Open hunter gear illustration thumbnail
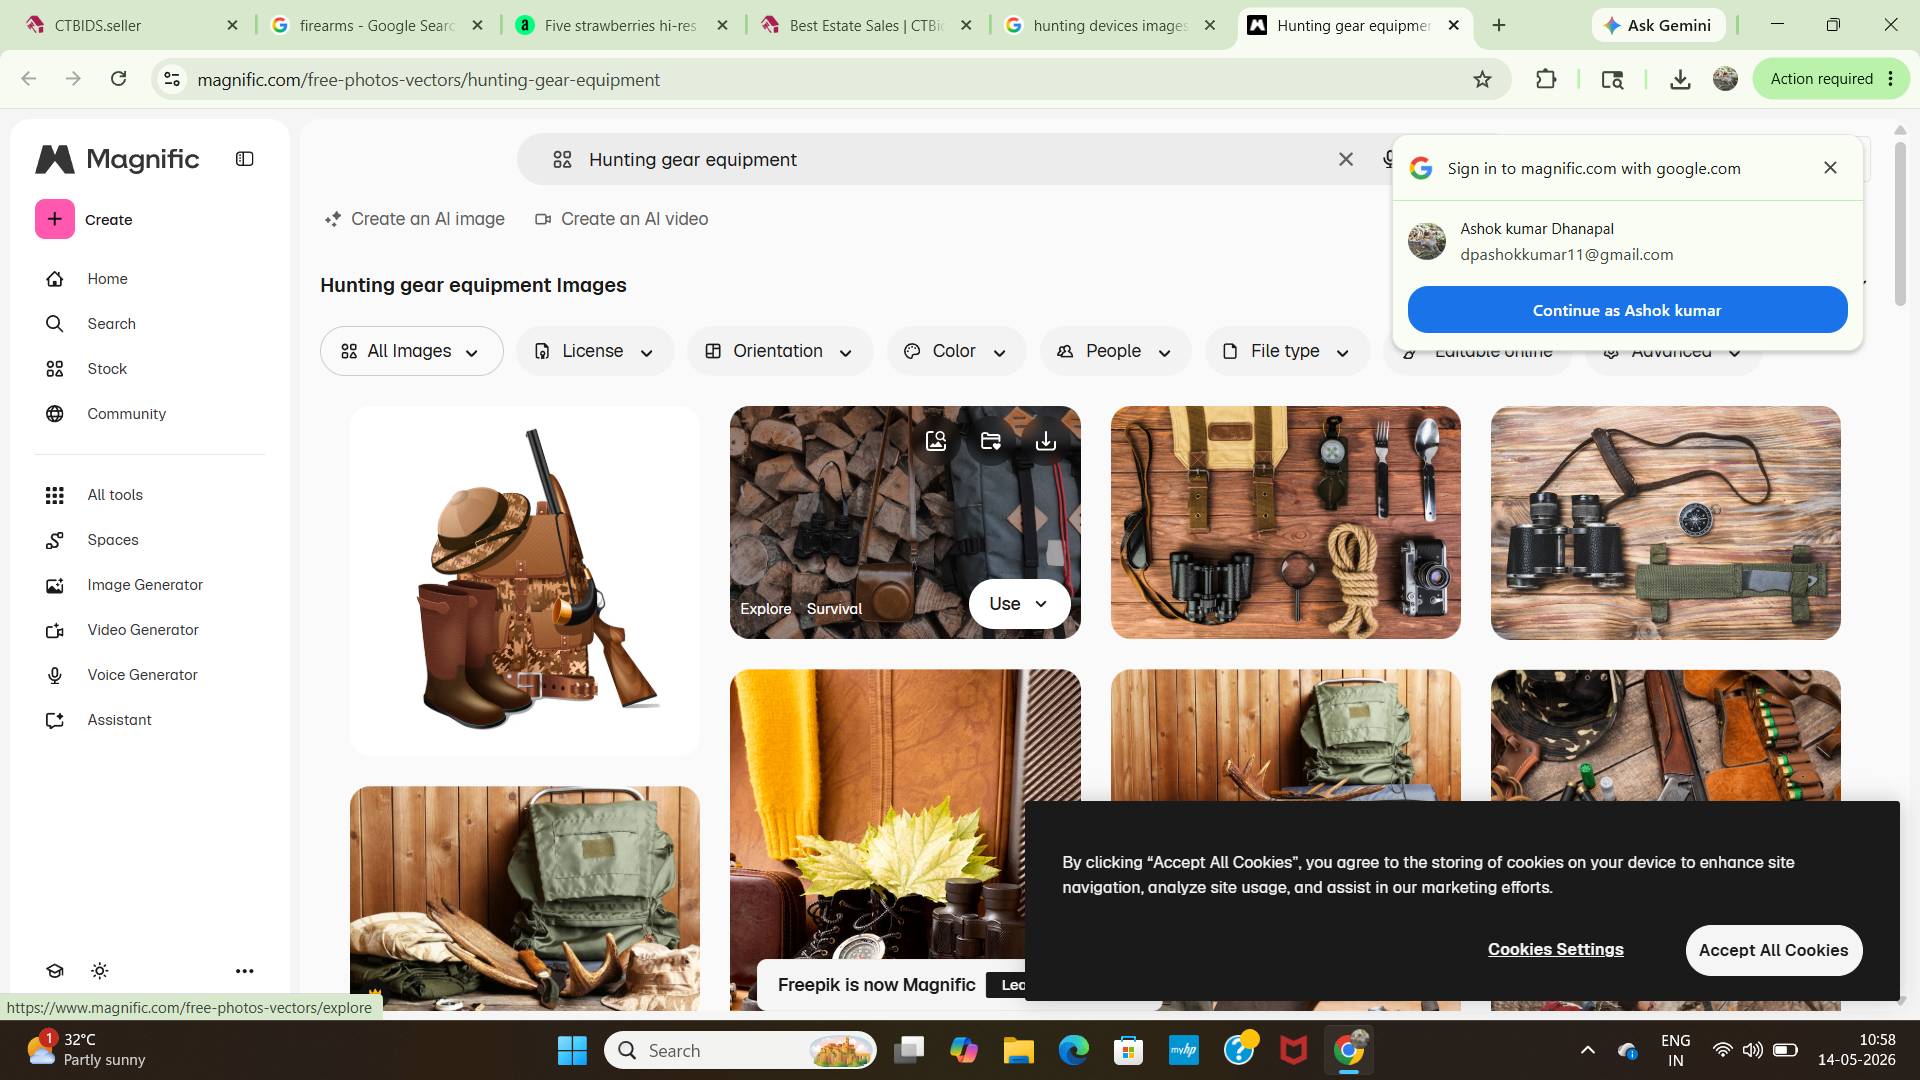The width and height of the screenshot is (1920, 1080). point(525,580)
